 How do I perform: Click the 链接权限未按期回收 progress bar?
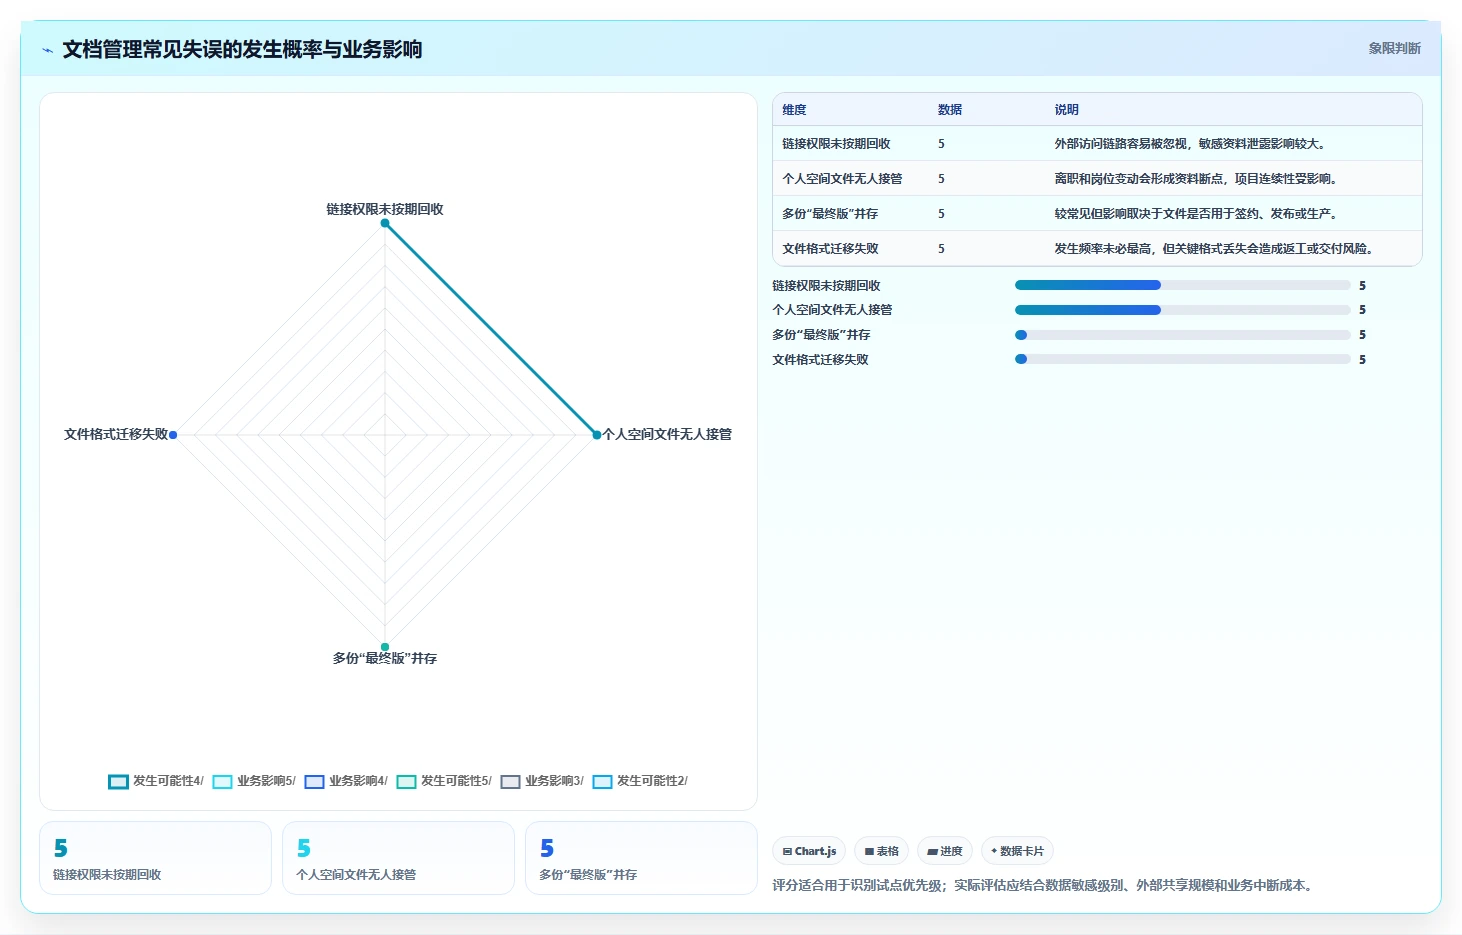click(x=1182, y=285)
